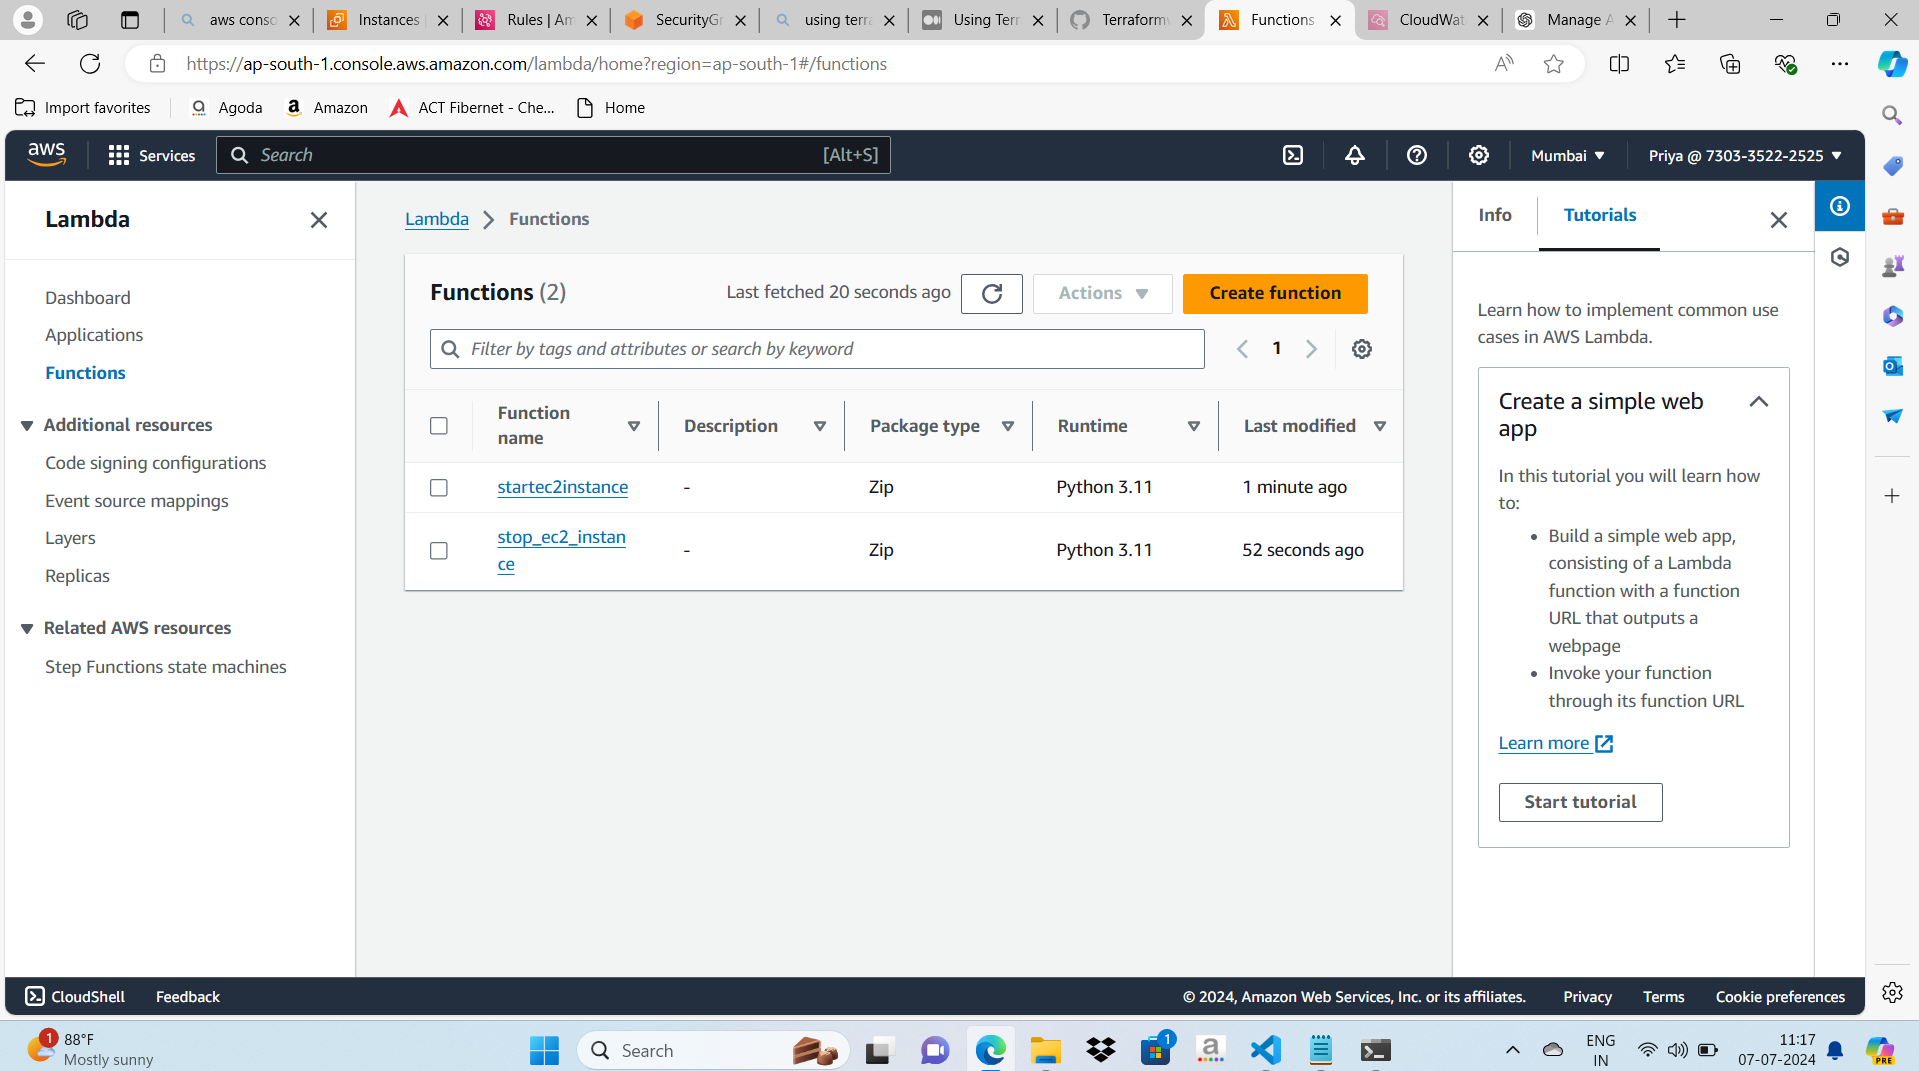1919x1071 pixels.
Task: Open CloudShell from the footer
Action: [x=75, y=997]
